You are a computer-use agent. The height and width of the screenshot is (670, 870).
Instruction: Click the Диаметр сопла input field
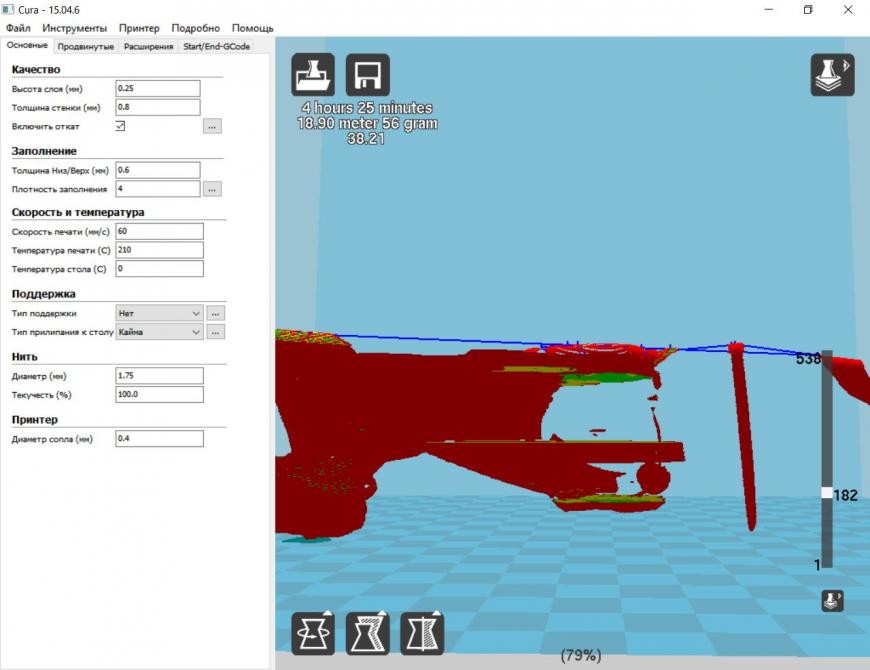(x=159, y=439)
